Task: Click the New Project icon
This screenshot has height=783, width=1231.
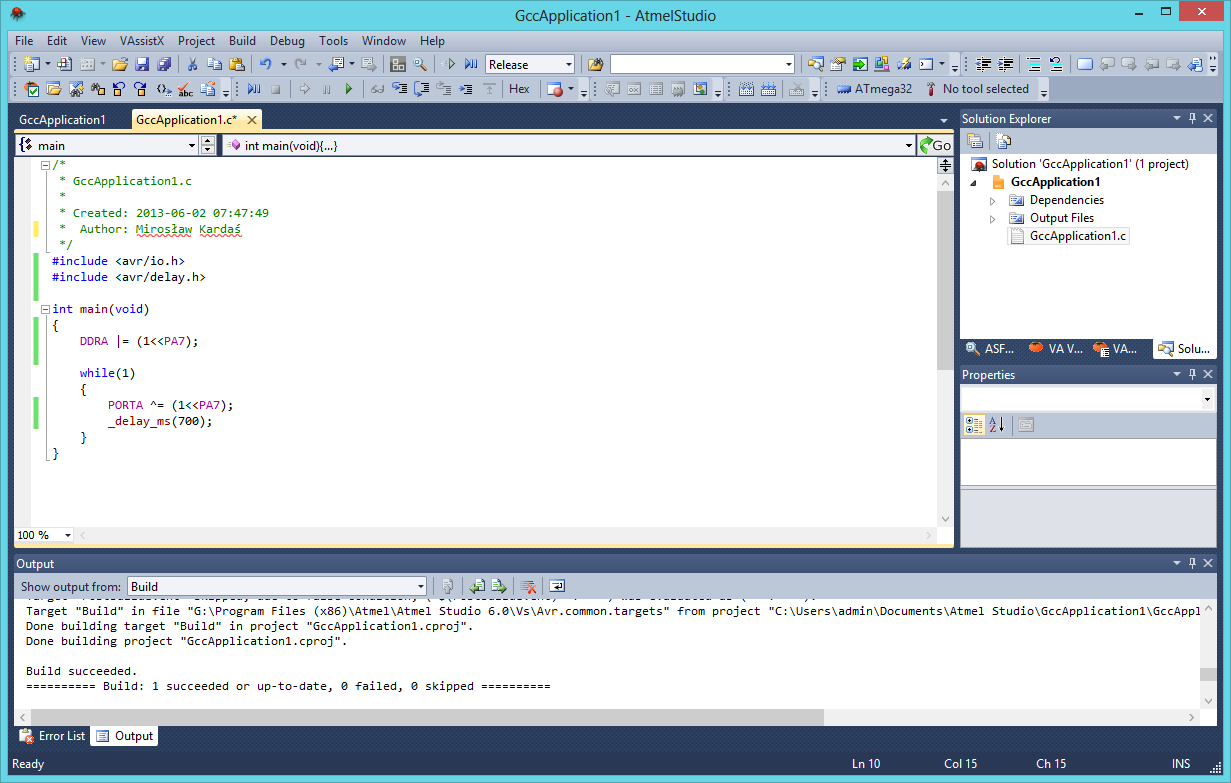Action: point(31,64)
